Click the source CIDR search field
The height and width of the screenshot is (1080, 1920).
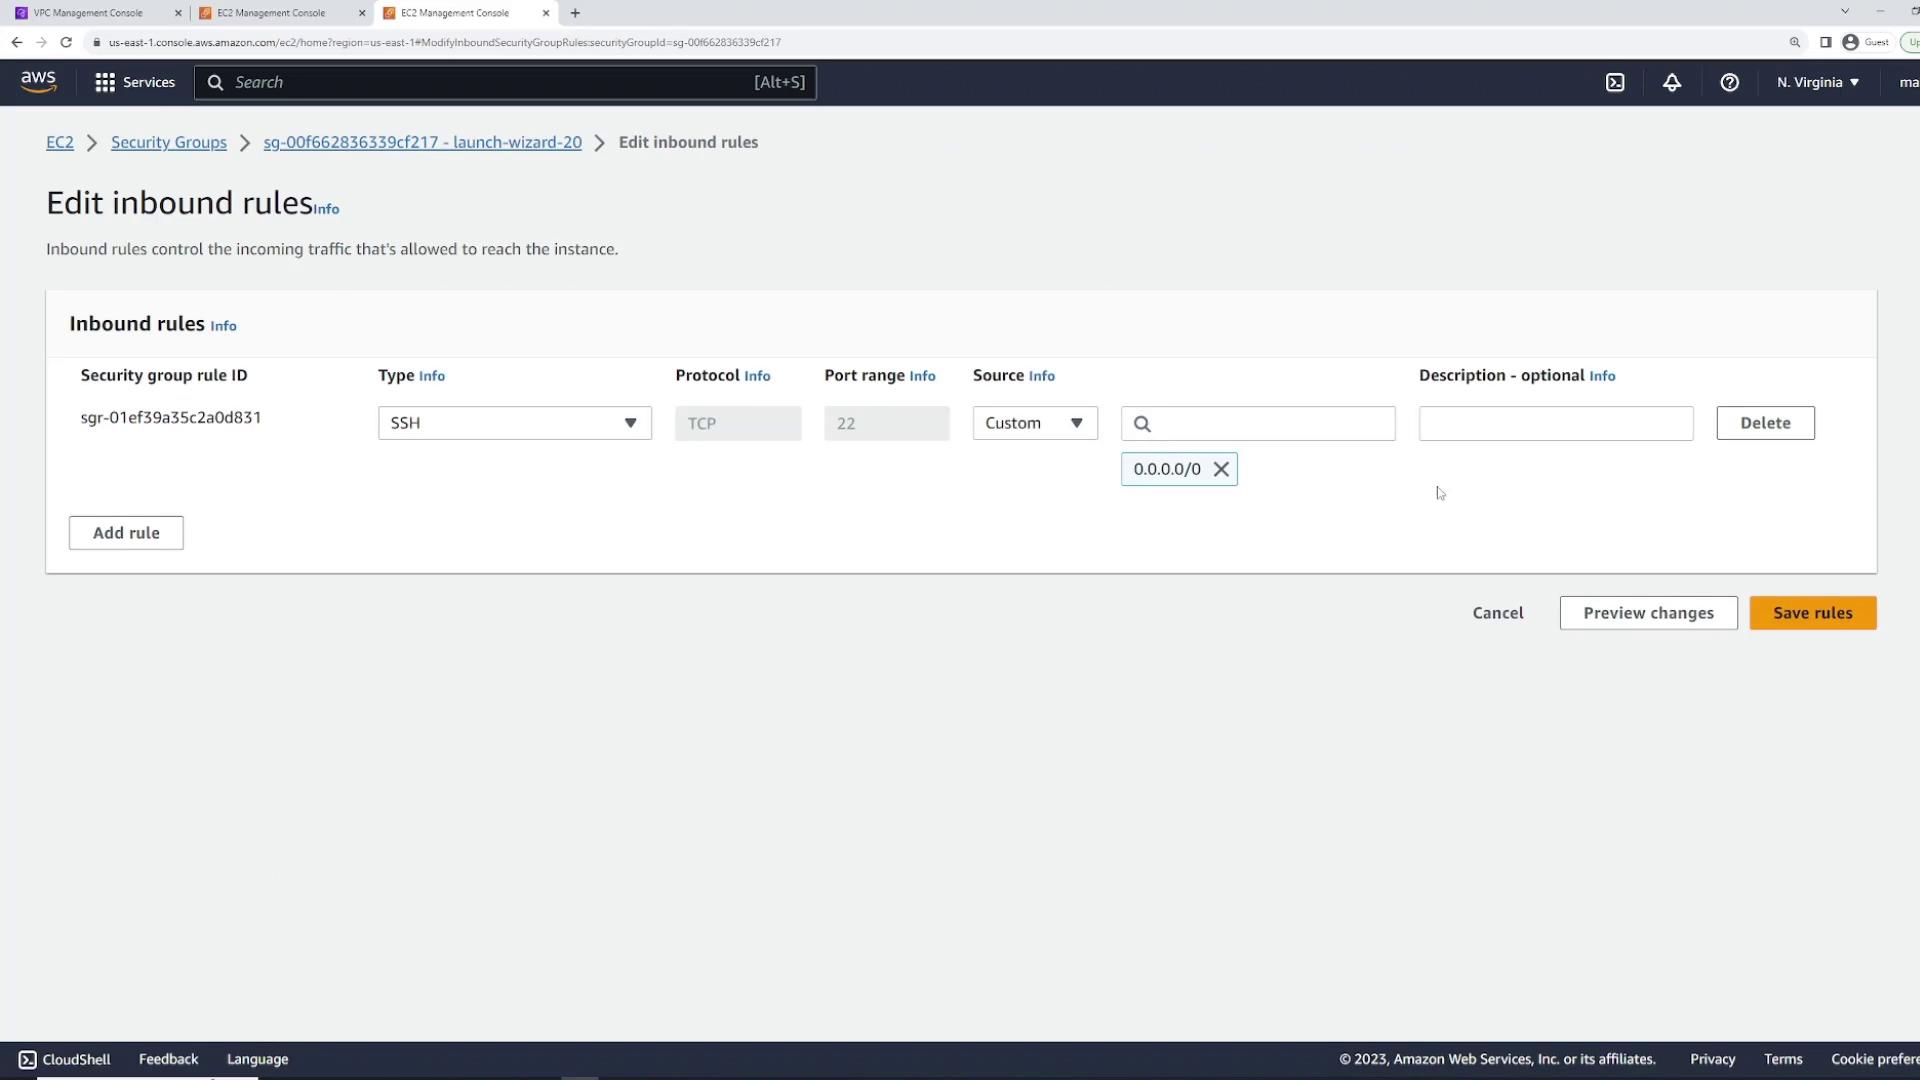[x=1270, y=423]
